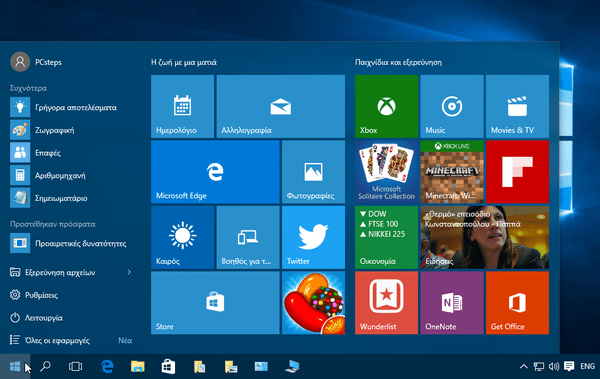Open the OneNote tile
600x379 pixels.
click(x=452, y=303)
